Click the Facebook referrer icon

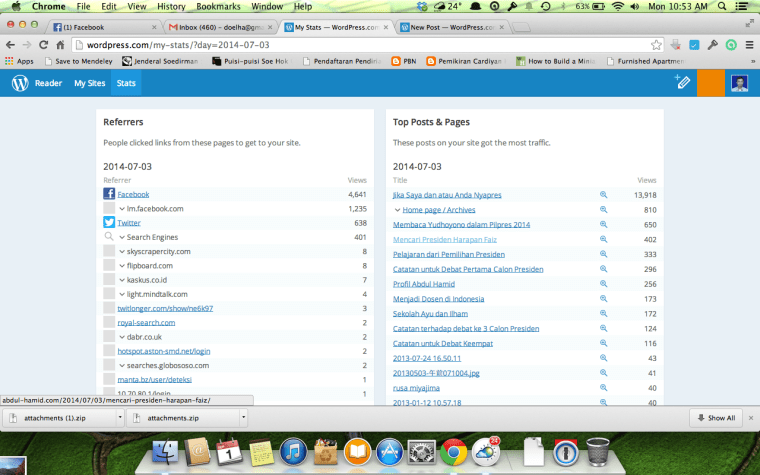pos(109,194)
